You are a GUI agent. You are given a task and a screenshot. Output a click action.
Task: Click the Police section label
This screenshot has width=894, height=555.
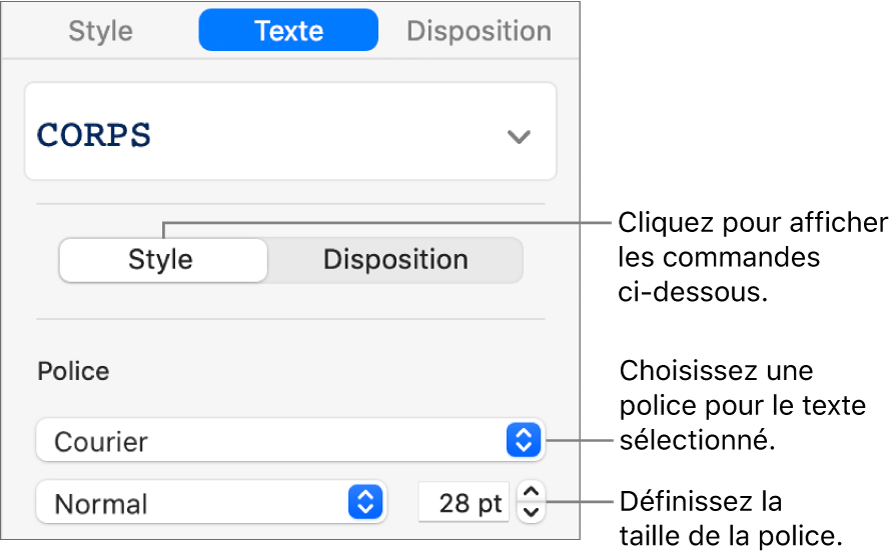click(x=73, y=372)
